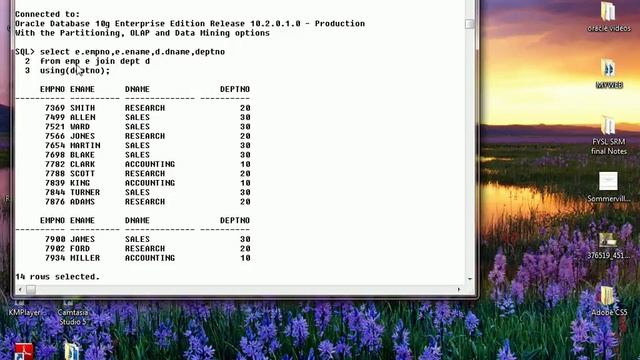Click the first EMPNO column header
This screenshot has height=360, width=640.
[x=52, y=89]
